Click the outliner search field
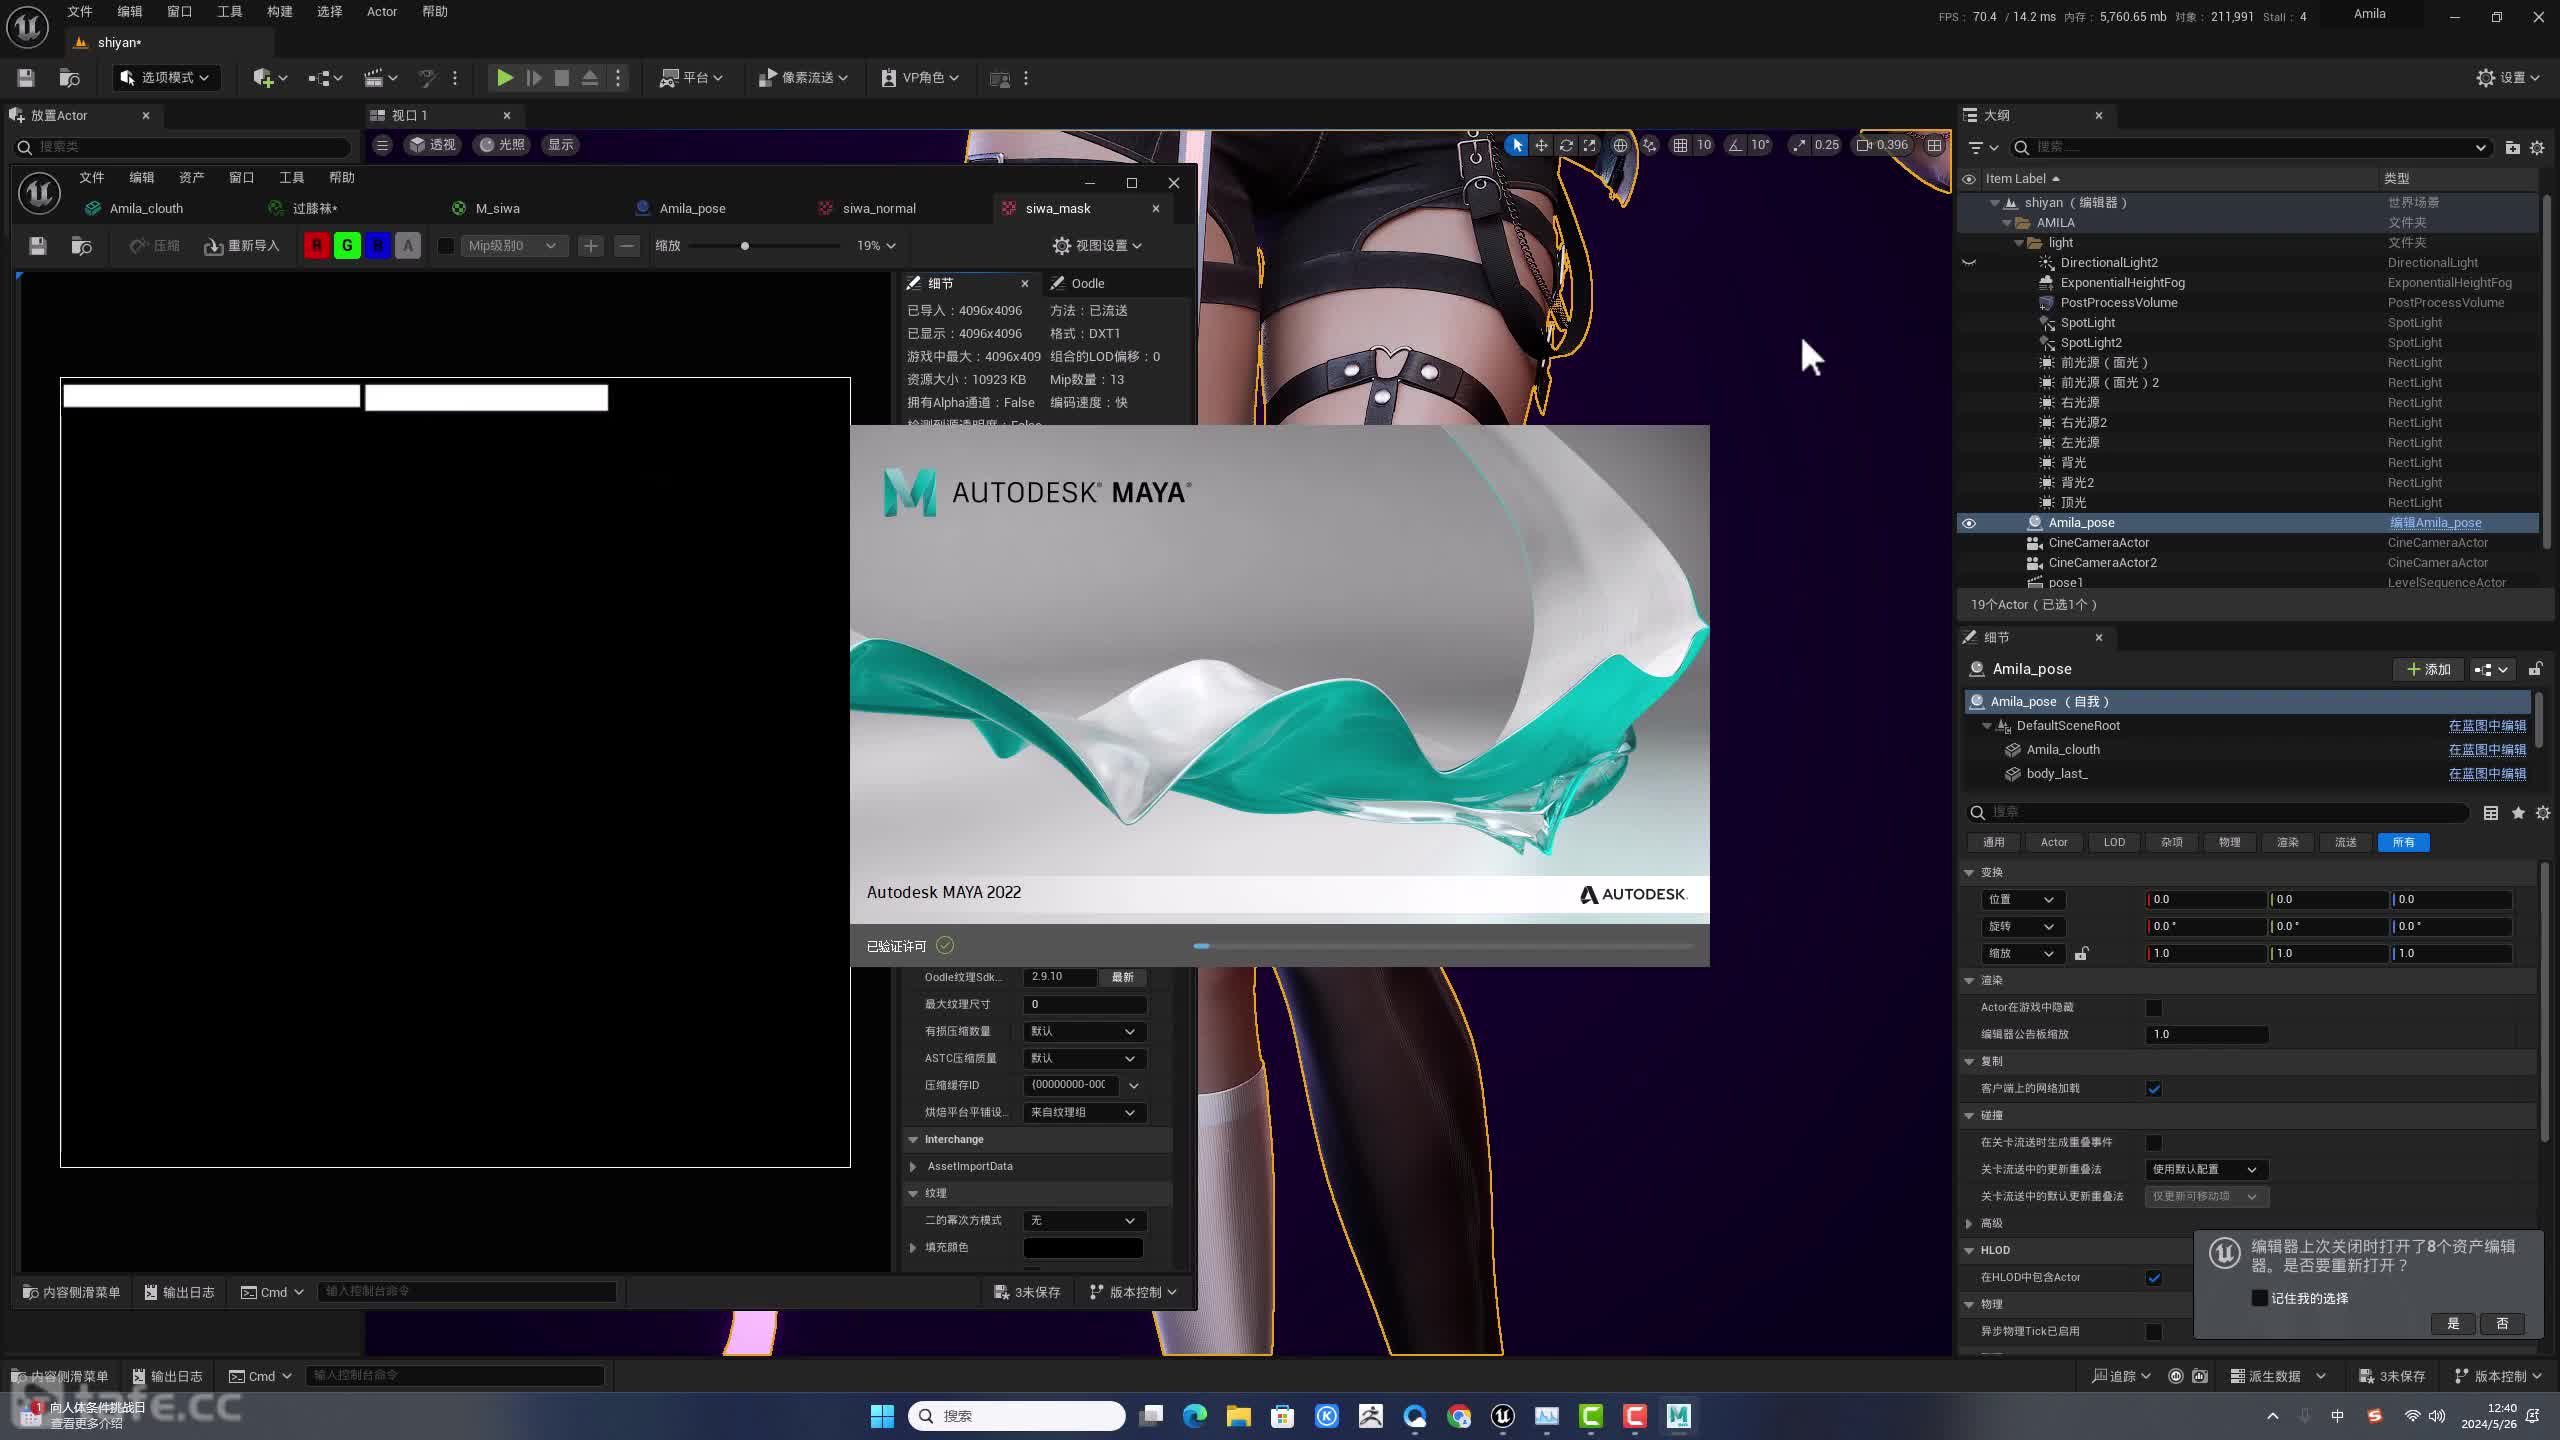Viewport: 2560px width, 1440px height. click(x=2250, y=147)
